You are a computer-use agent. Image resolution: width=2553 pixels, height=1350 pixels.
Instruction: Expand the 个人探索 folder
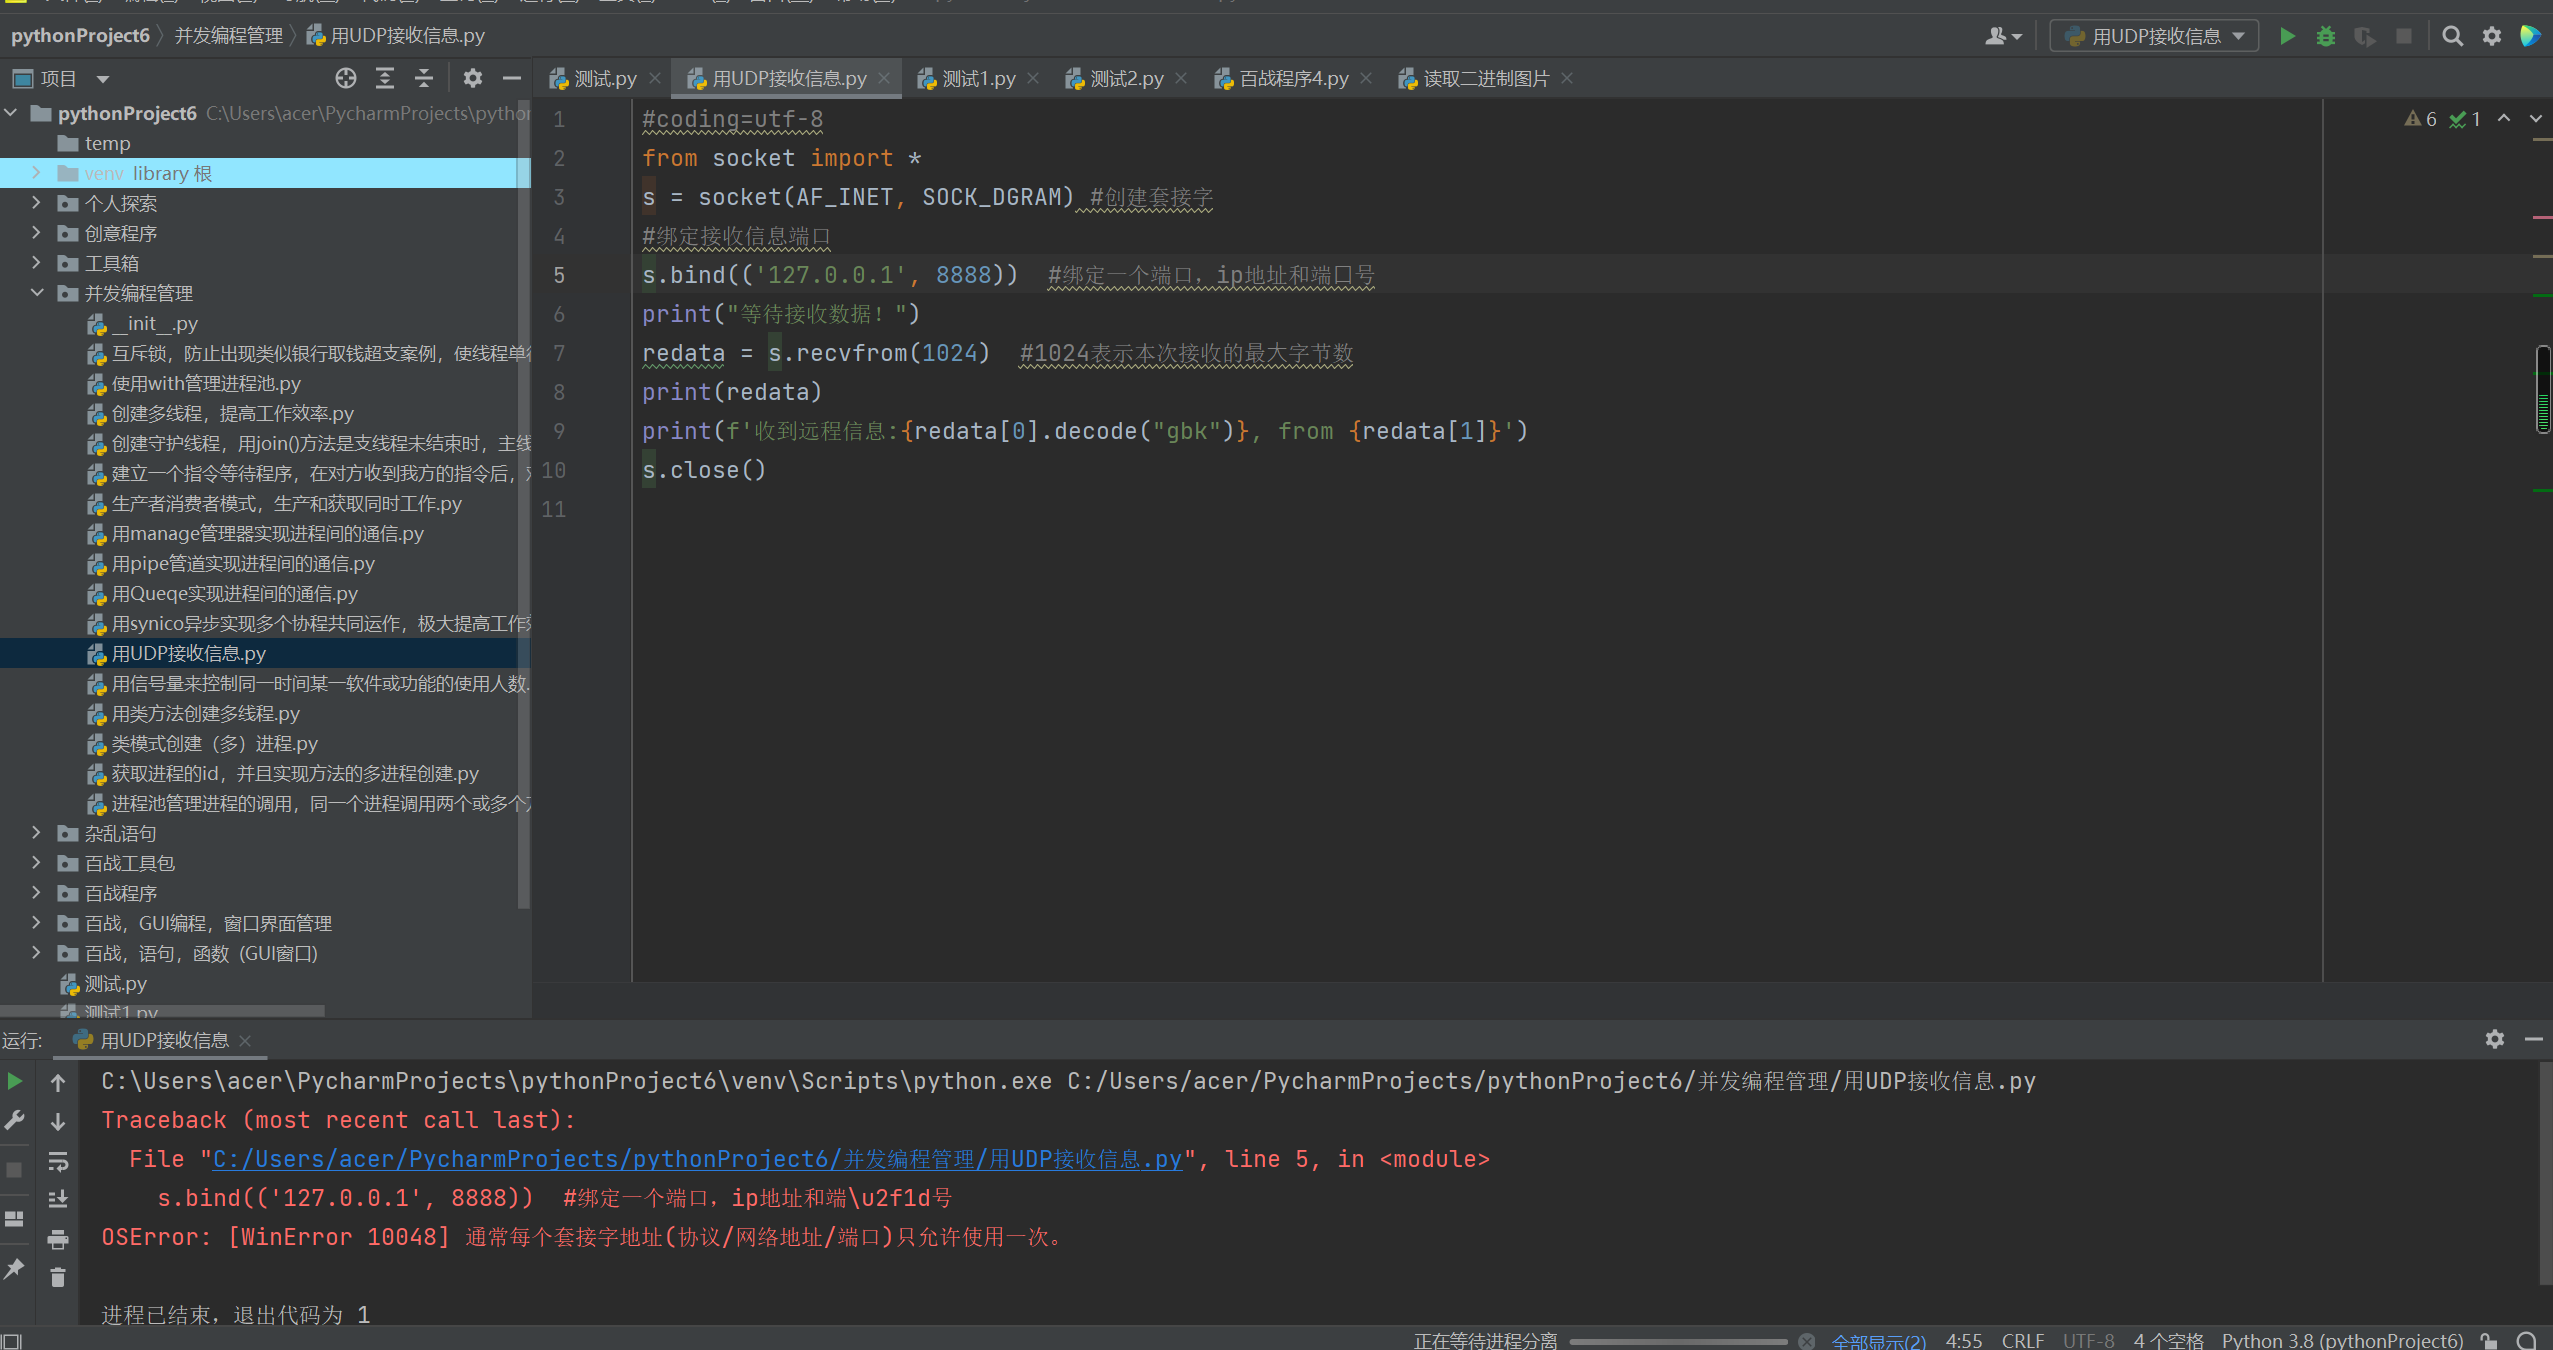(x=37, y=203)
